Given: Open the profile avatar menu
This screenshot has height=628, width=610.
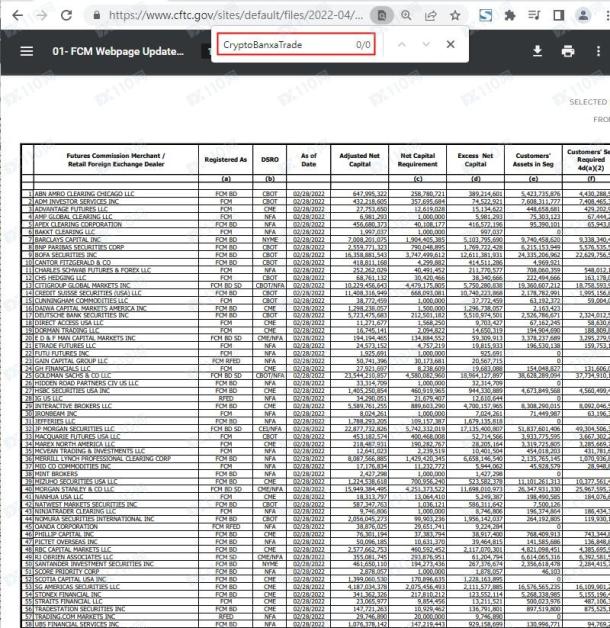Looking at the screenshot, I should click(583, 16).
